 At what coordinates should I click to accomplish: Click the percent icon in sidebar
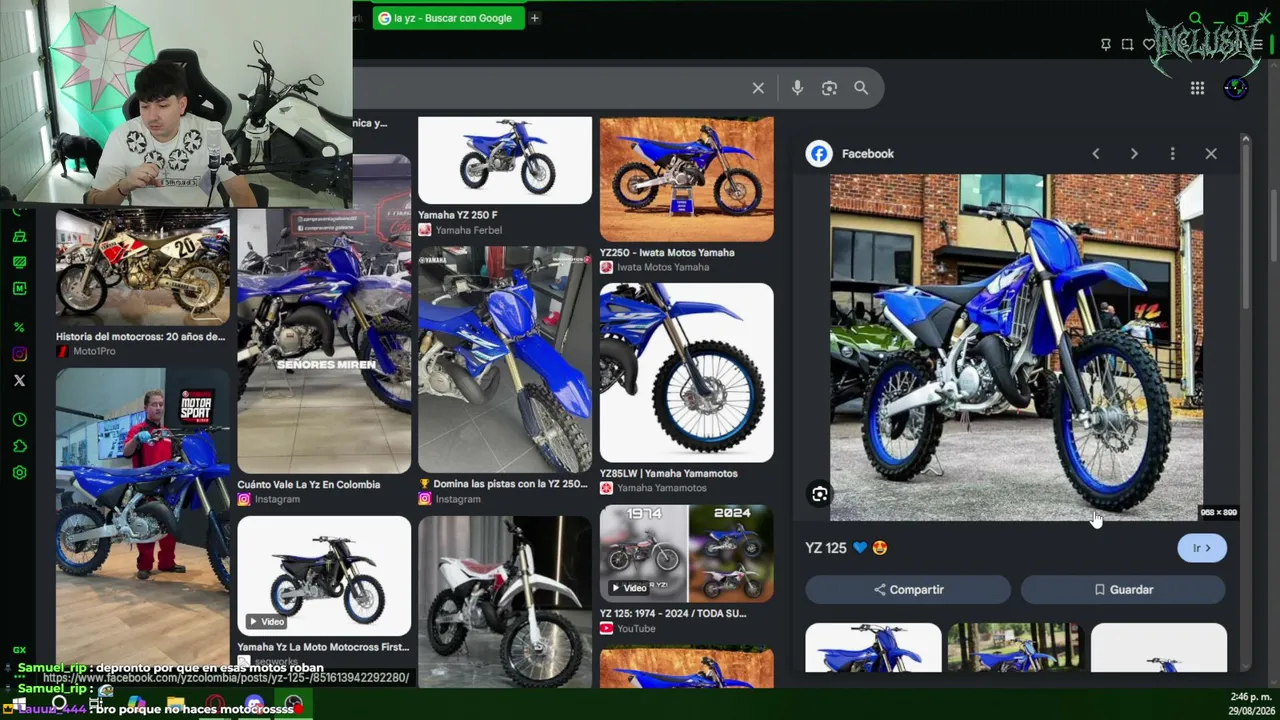click(x=19, y=327)
